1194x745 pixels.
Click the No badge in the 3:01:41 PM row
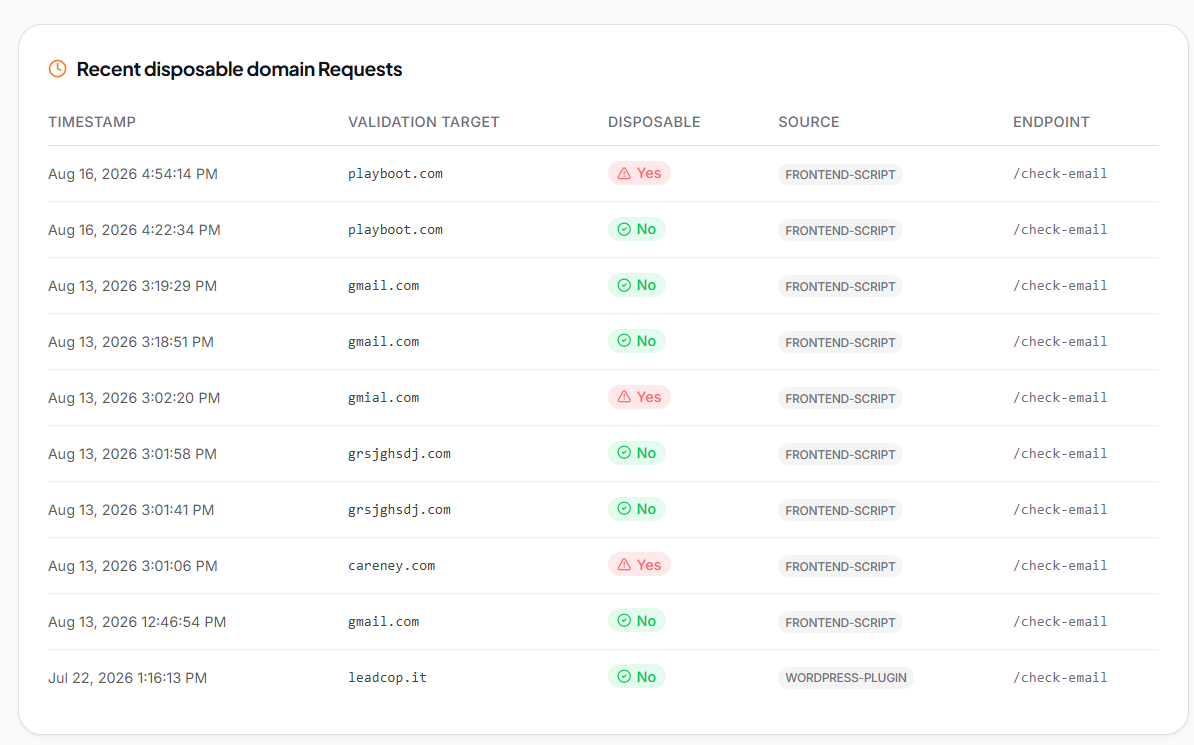click(x=637, y=509)
